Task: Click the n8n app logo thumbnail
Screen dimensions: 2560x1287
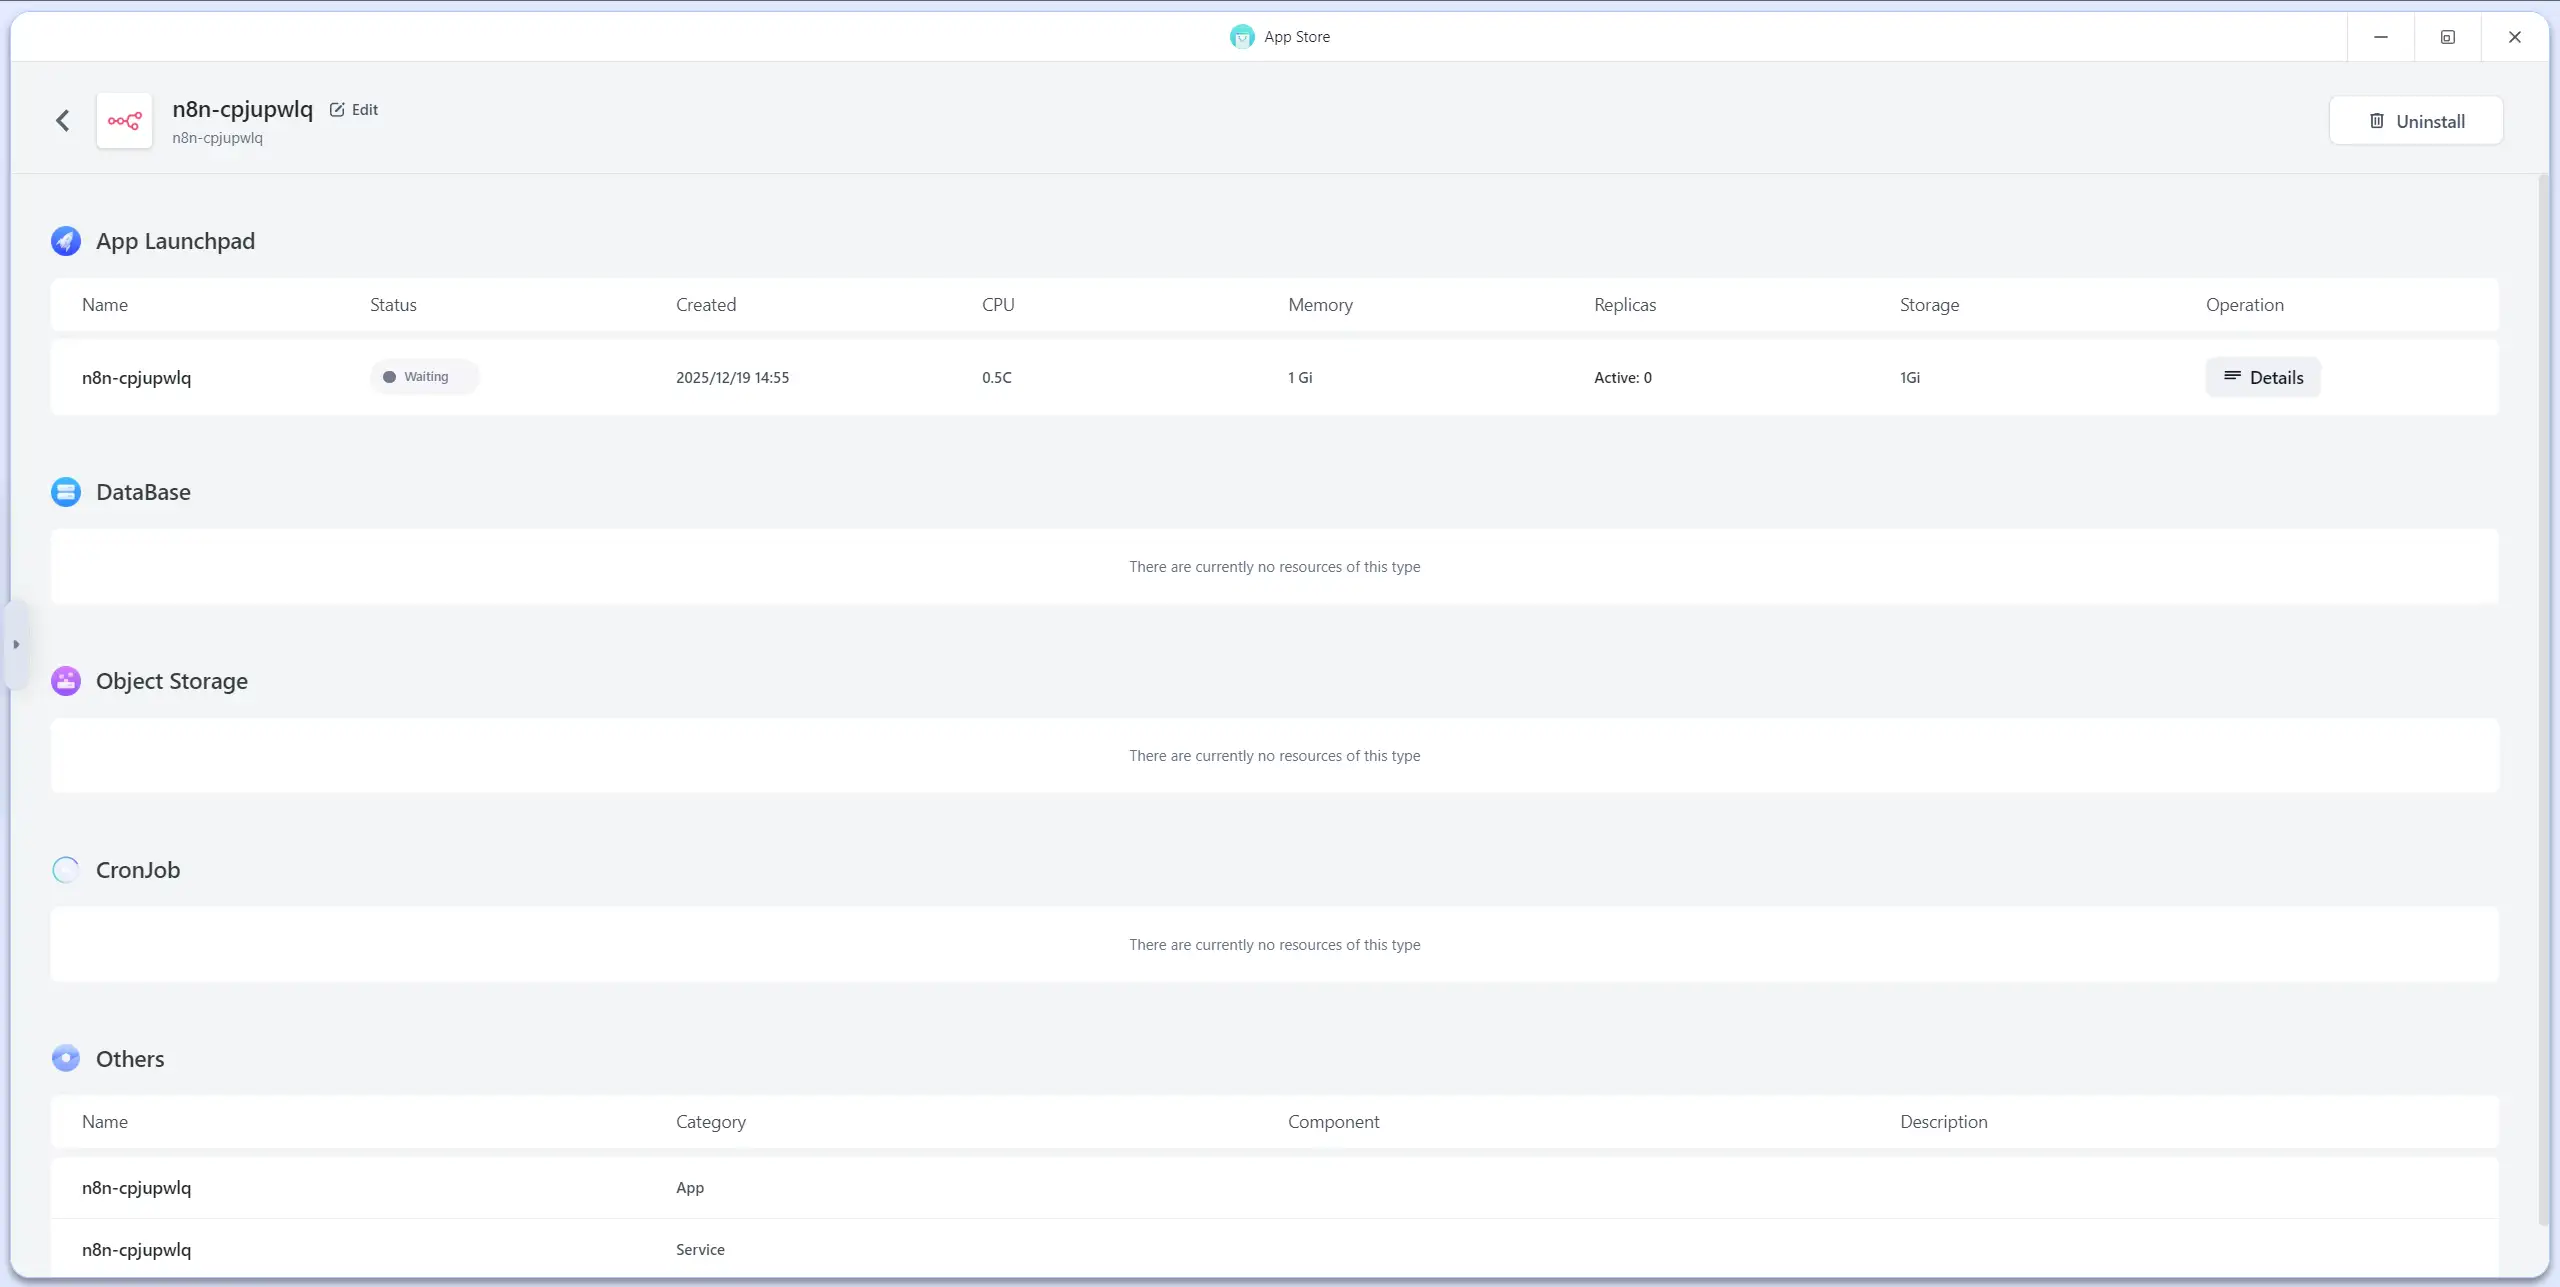Action: [x=124, y=121]
